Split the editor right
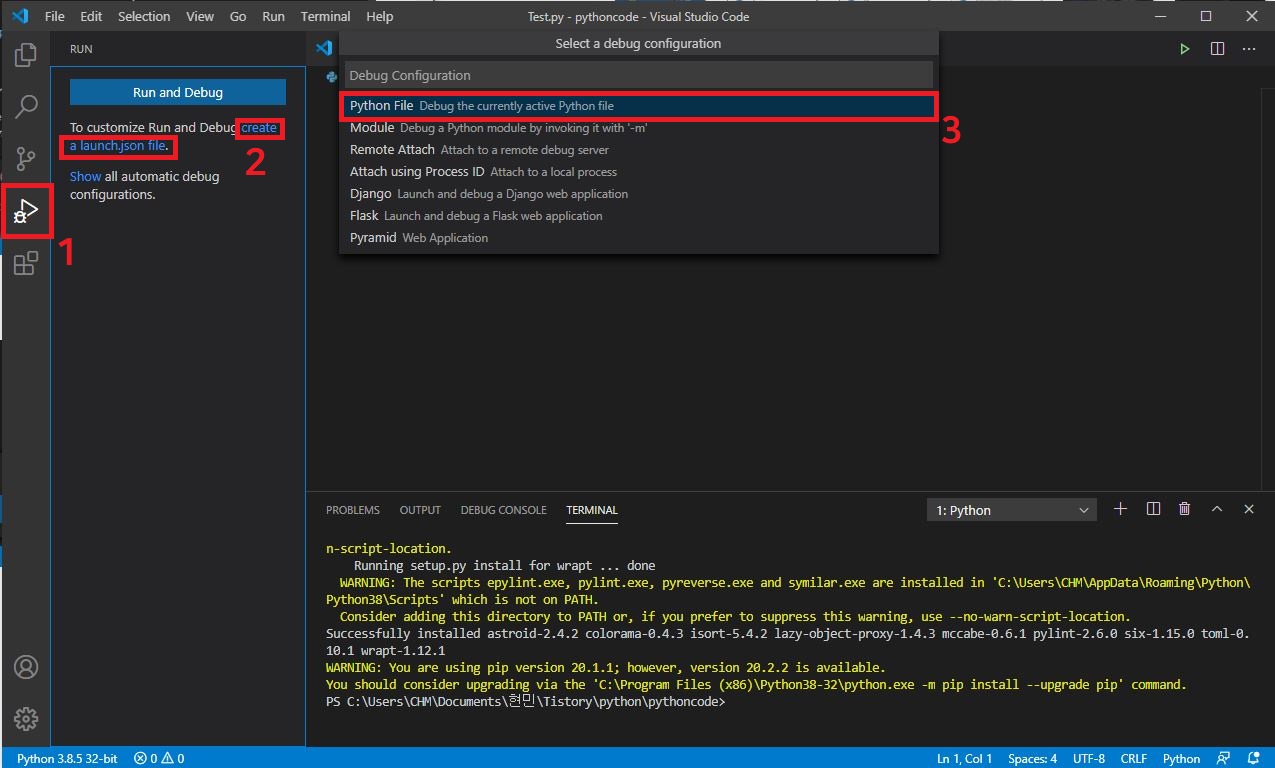This screenshot has width=1275, height=768. pos(1217,49)
